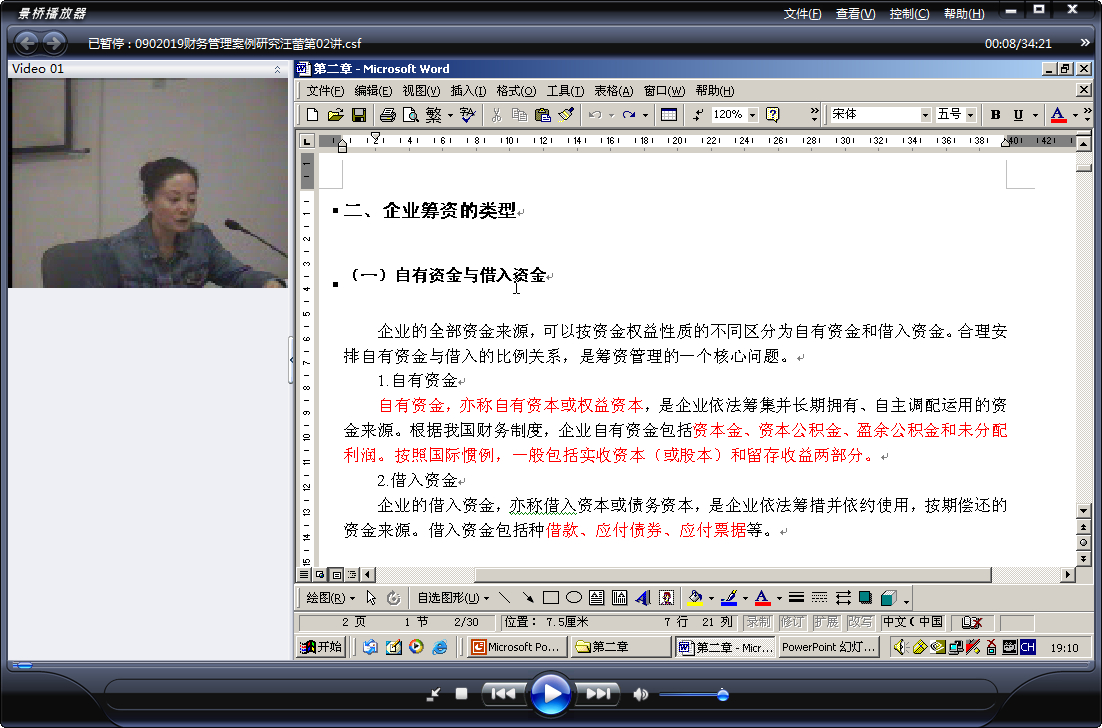Click the Paste clipboard icon
Screen dimensions: 1102x728
tap(543, 115)
